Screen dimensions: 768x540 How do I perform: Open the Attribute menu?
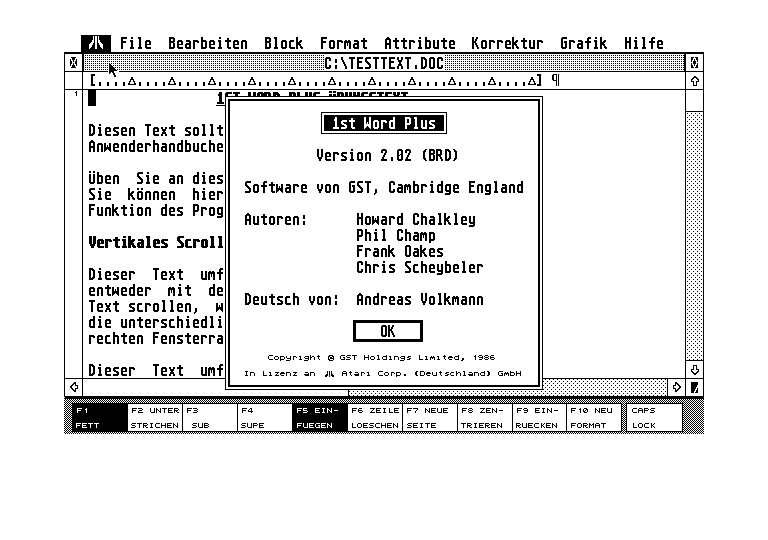[420, 43]
